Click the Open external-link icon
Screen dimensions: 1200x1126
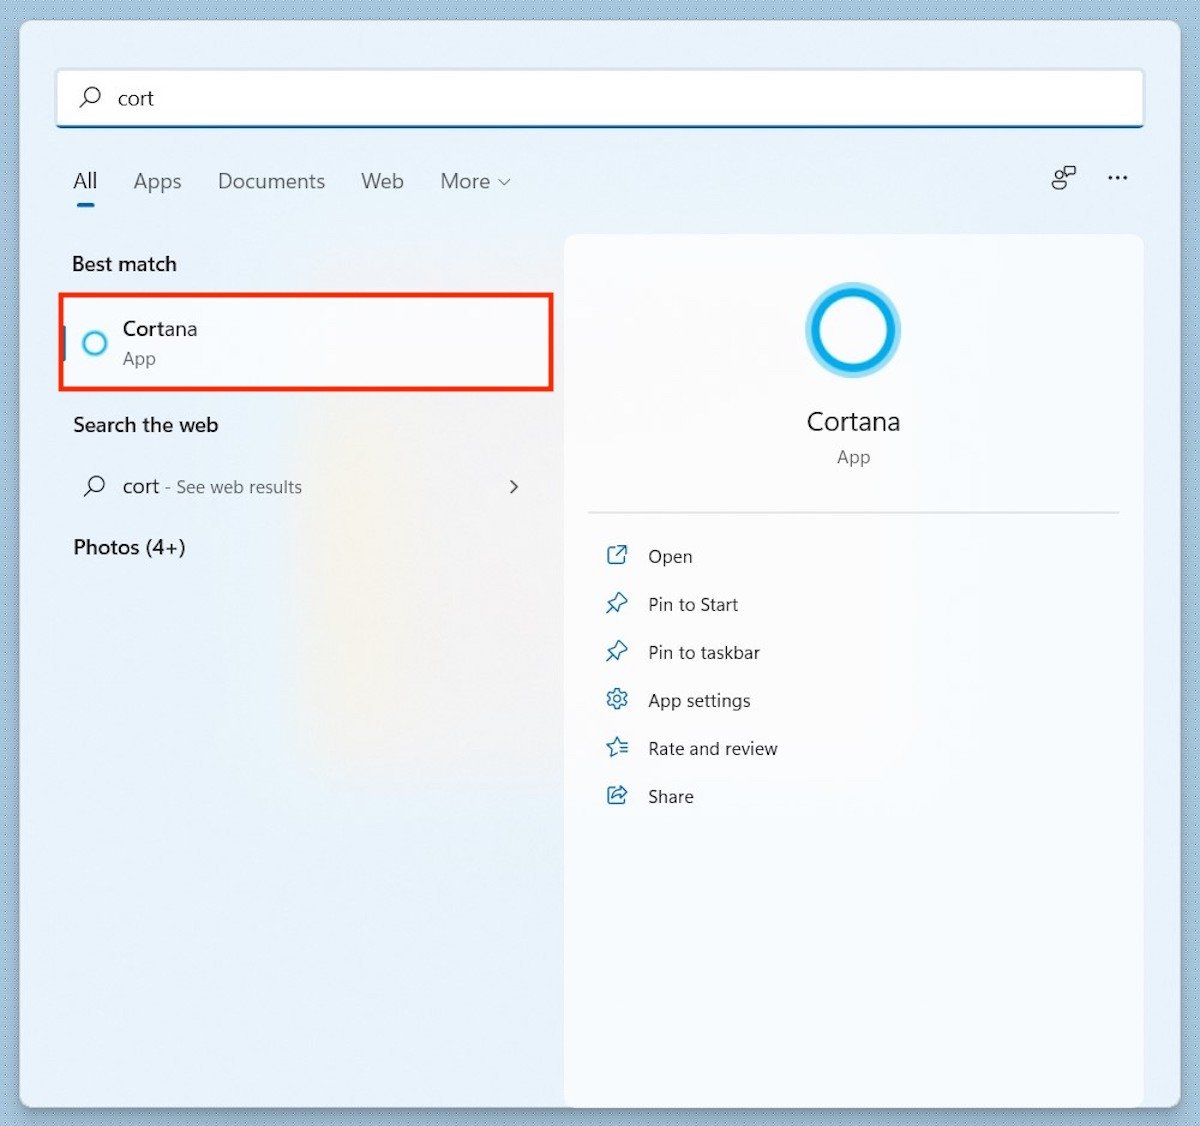pyautogui.click(x=617, y=555)
